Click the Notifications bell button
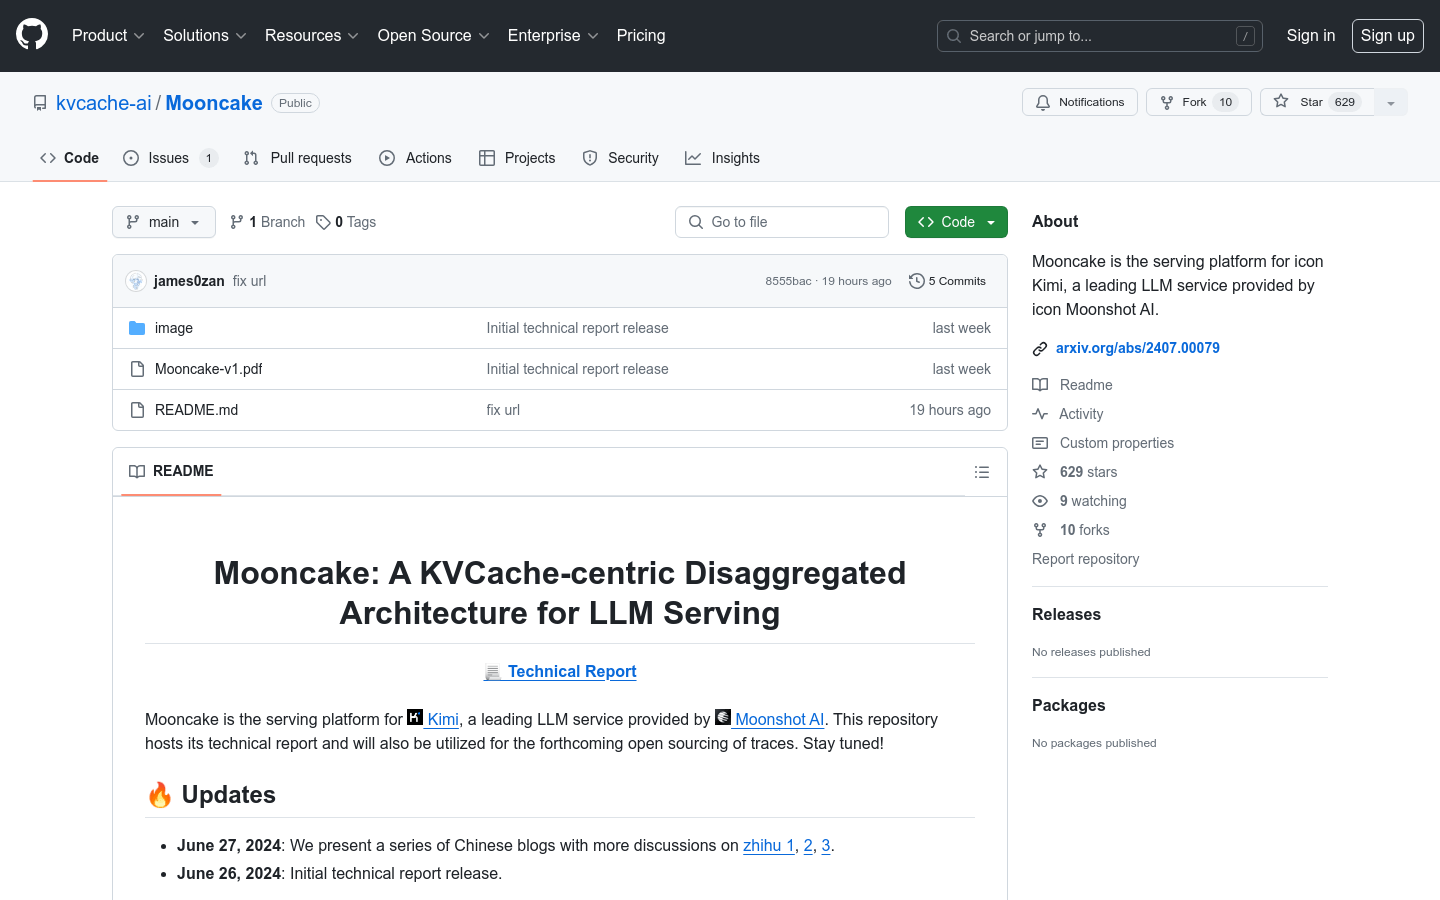 [x=1079, y=102]
